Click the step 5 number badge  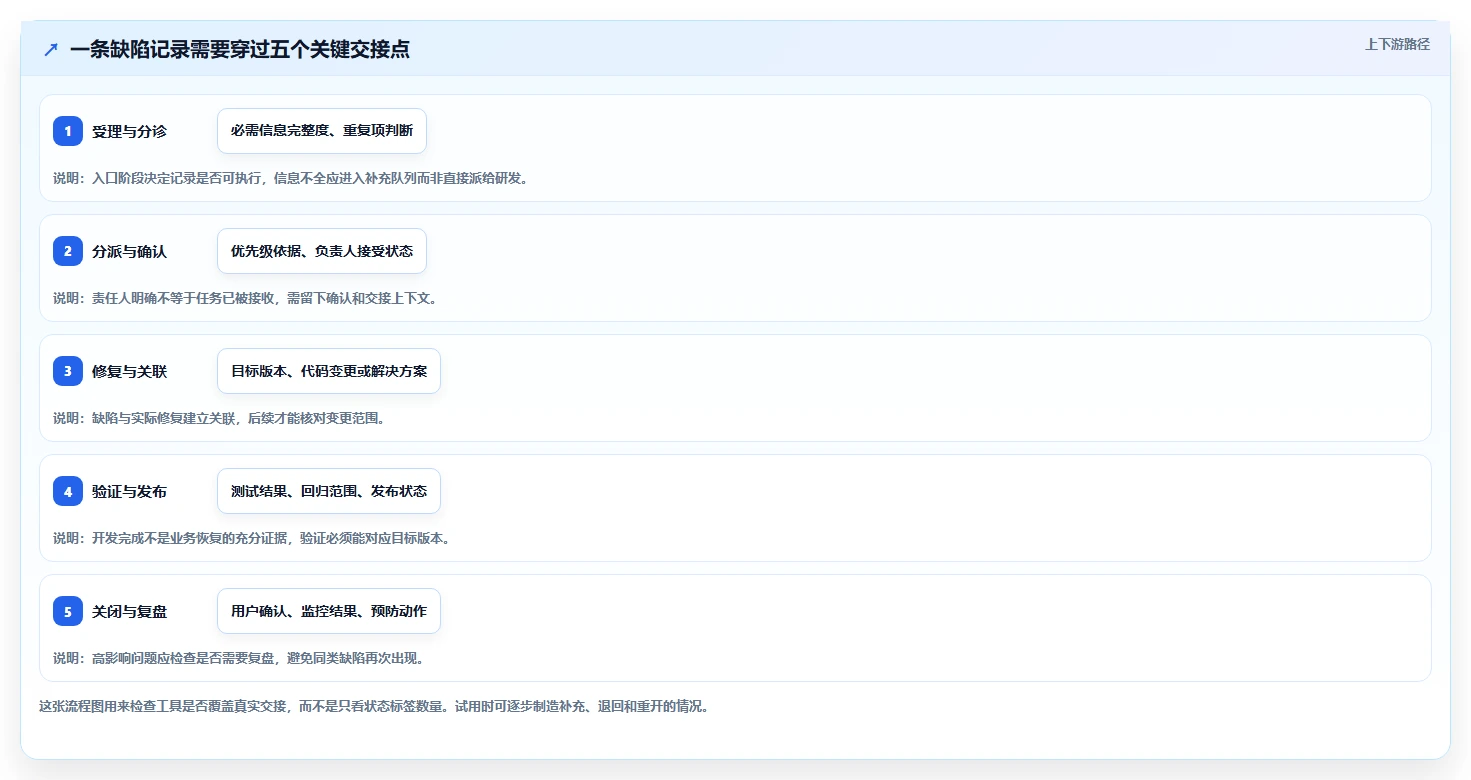coord(68,611)
